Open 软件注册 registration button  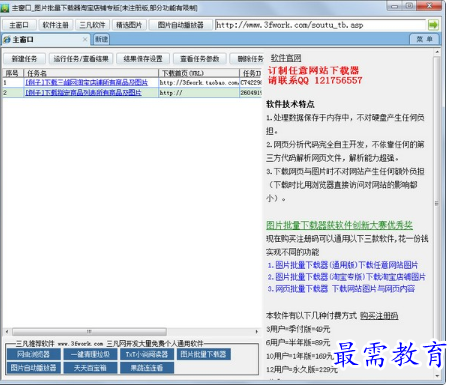[x=55, y=25]
